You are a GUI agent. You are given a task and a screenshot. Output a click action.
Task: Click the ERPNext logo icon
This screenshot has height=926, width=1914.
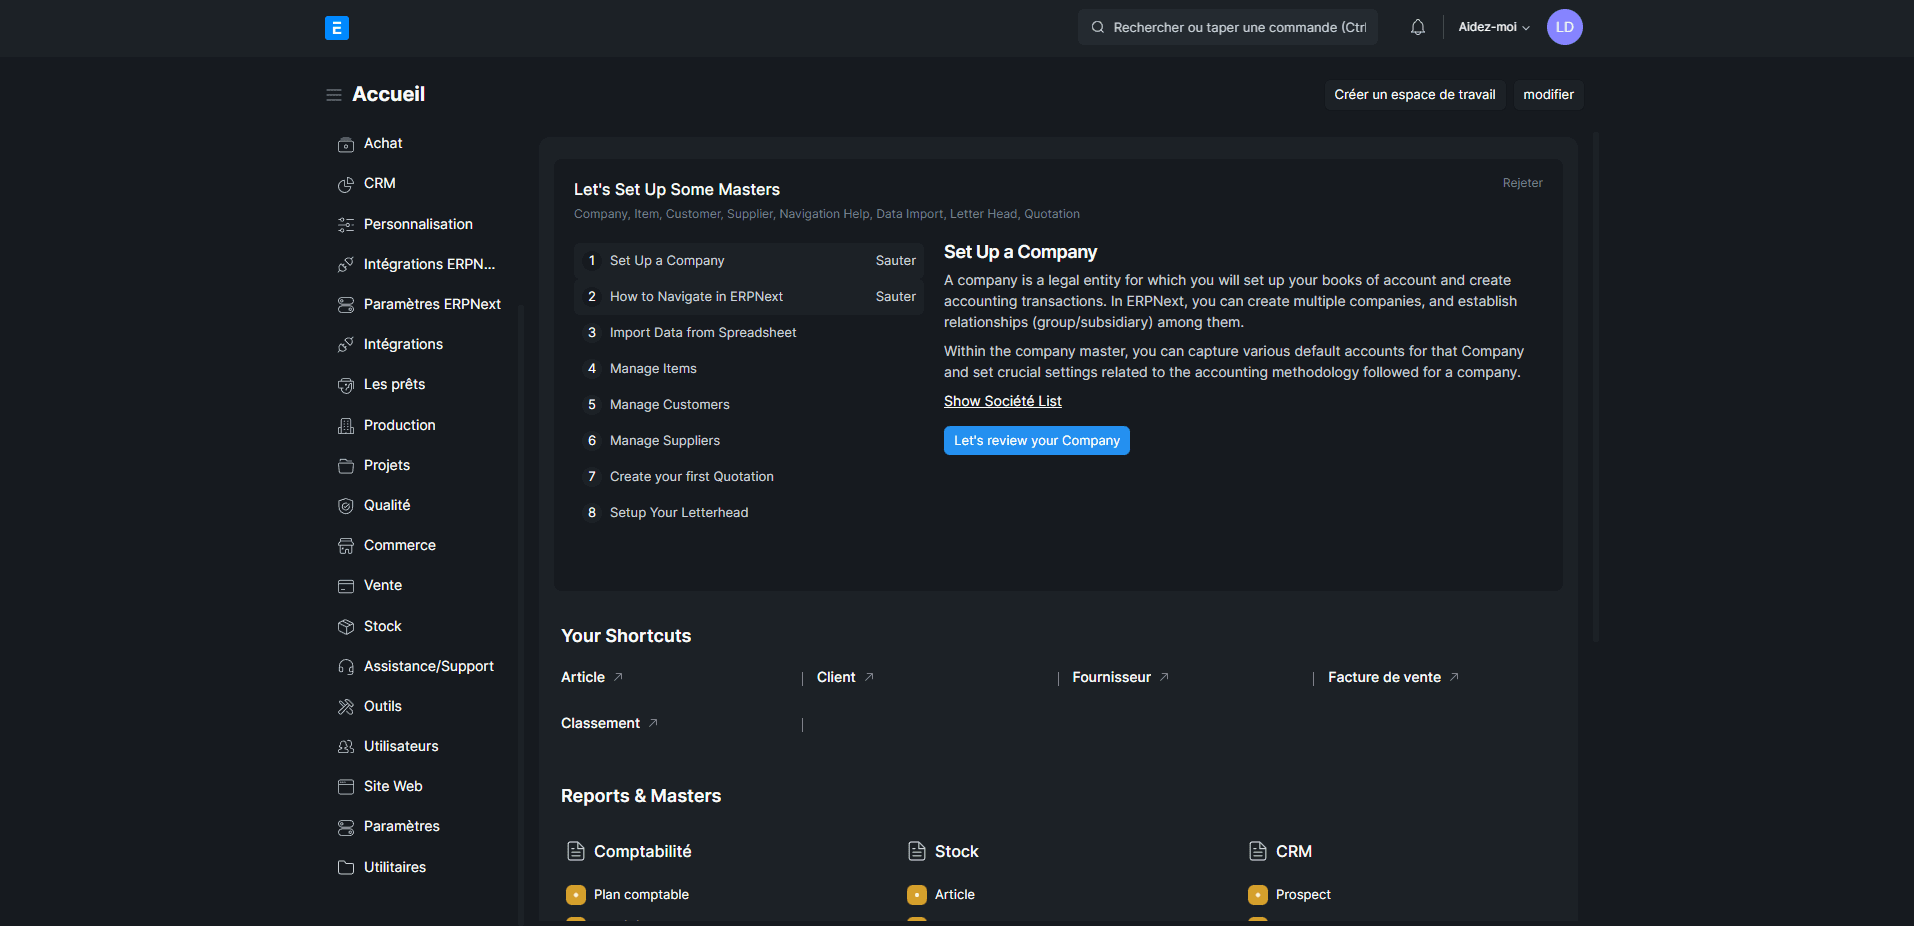[337, 28]
